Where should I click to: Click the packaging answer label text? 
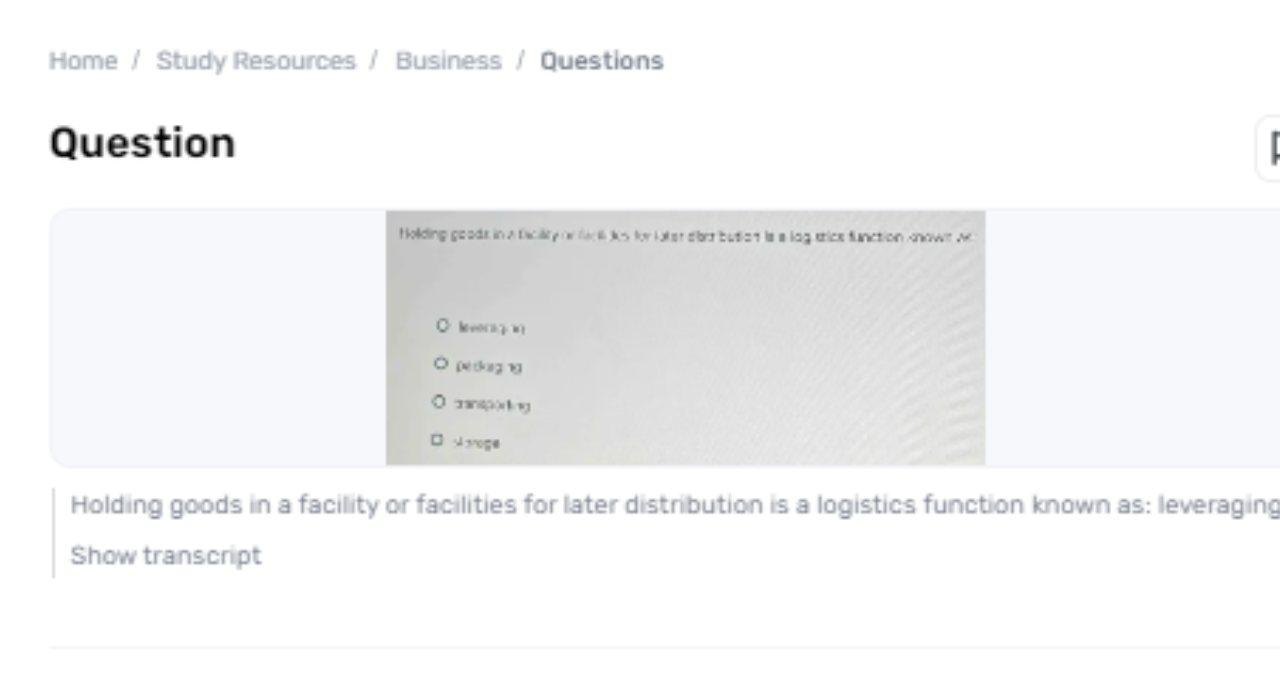[489, 366]
